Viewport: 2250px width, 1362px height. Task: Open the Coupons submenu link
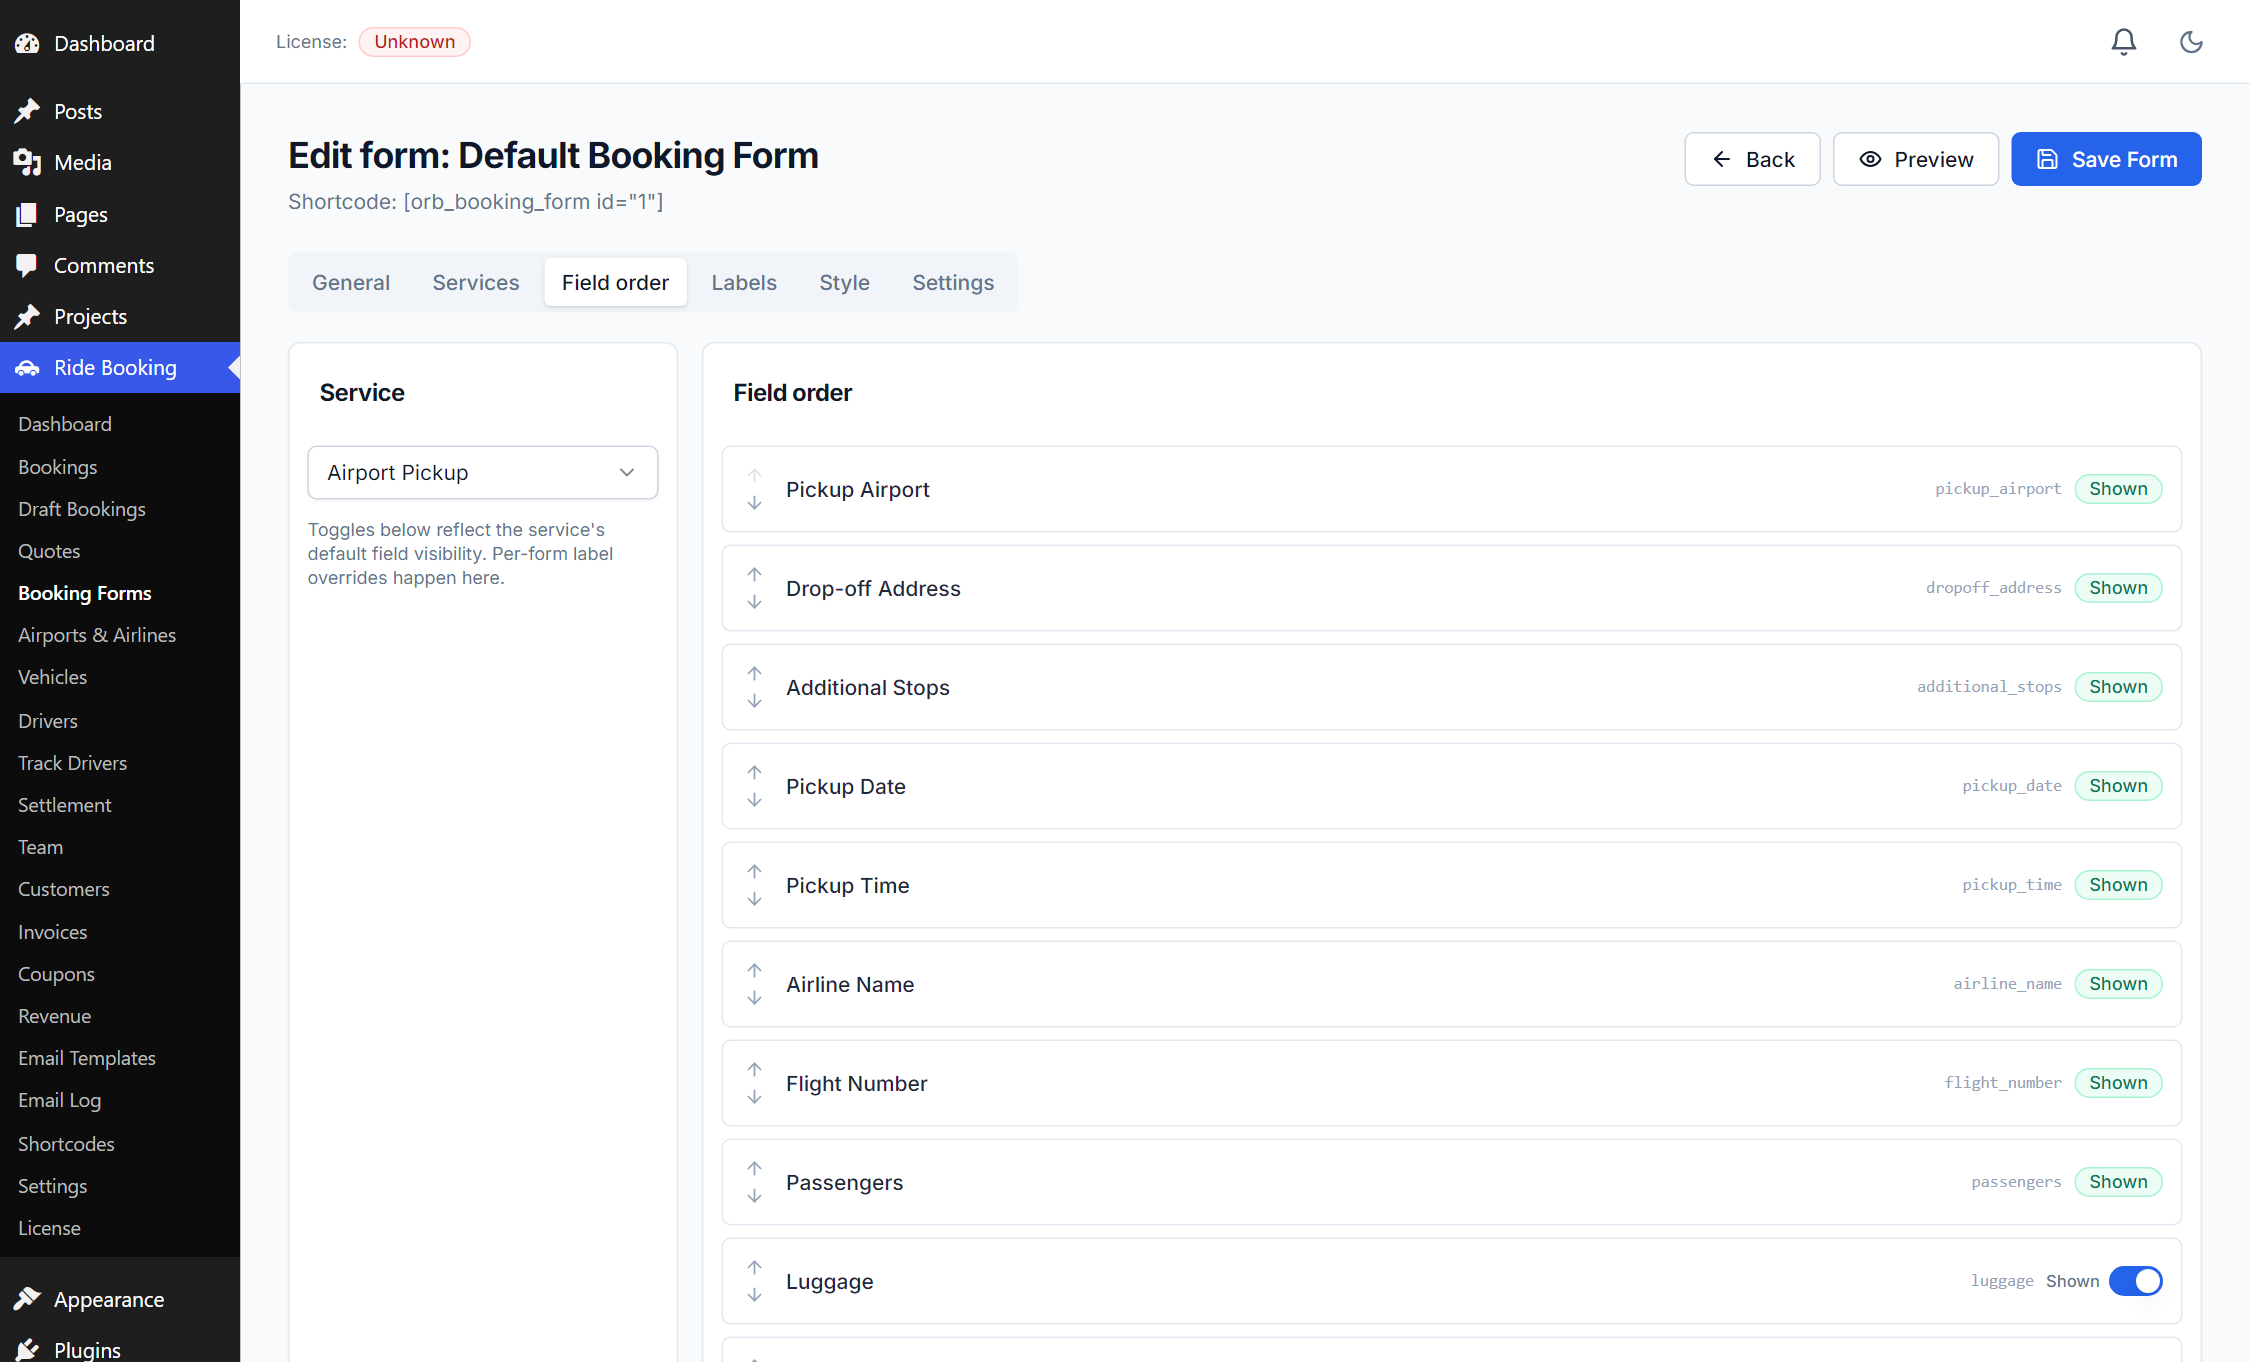[57, 974]
